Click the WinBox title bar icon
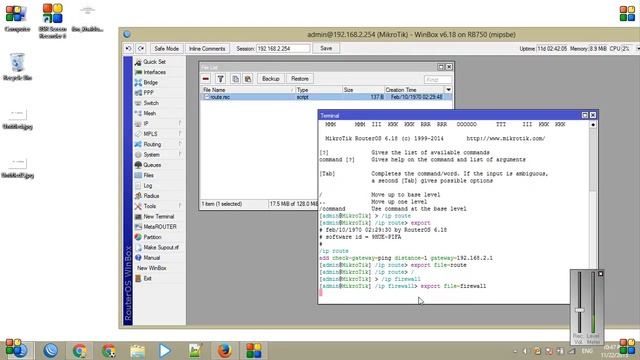The height and width of the screenshot is (360, 640). tap(127, 34)
